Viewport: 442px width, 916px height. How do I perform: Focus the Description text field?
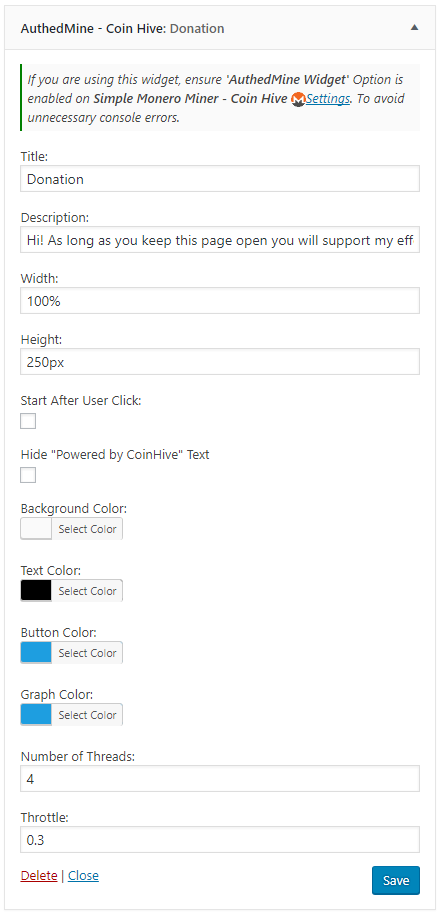pos(220,240)
